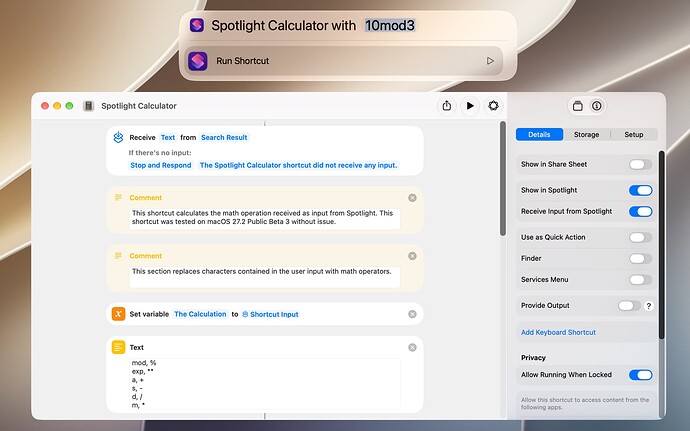Click the Share shortcut icon in toolbar
The width and height of the screenshot is (690, 431).
[x=447, y=106]
